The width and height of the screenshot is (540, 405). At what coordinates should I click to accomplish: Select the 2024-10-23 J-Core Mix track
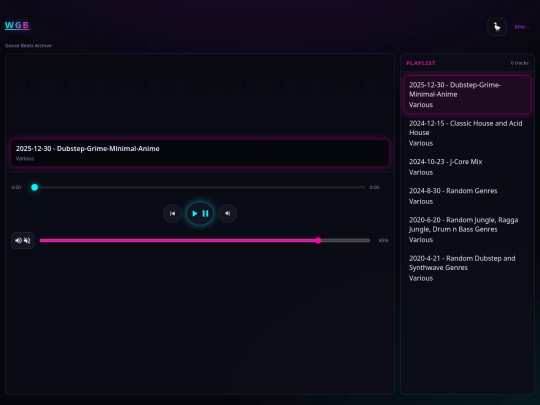click(467, 167)
